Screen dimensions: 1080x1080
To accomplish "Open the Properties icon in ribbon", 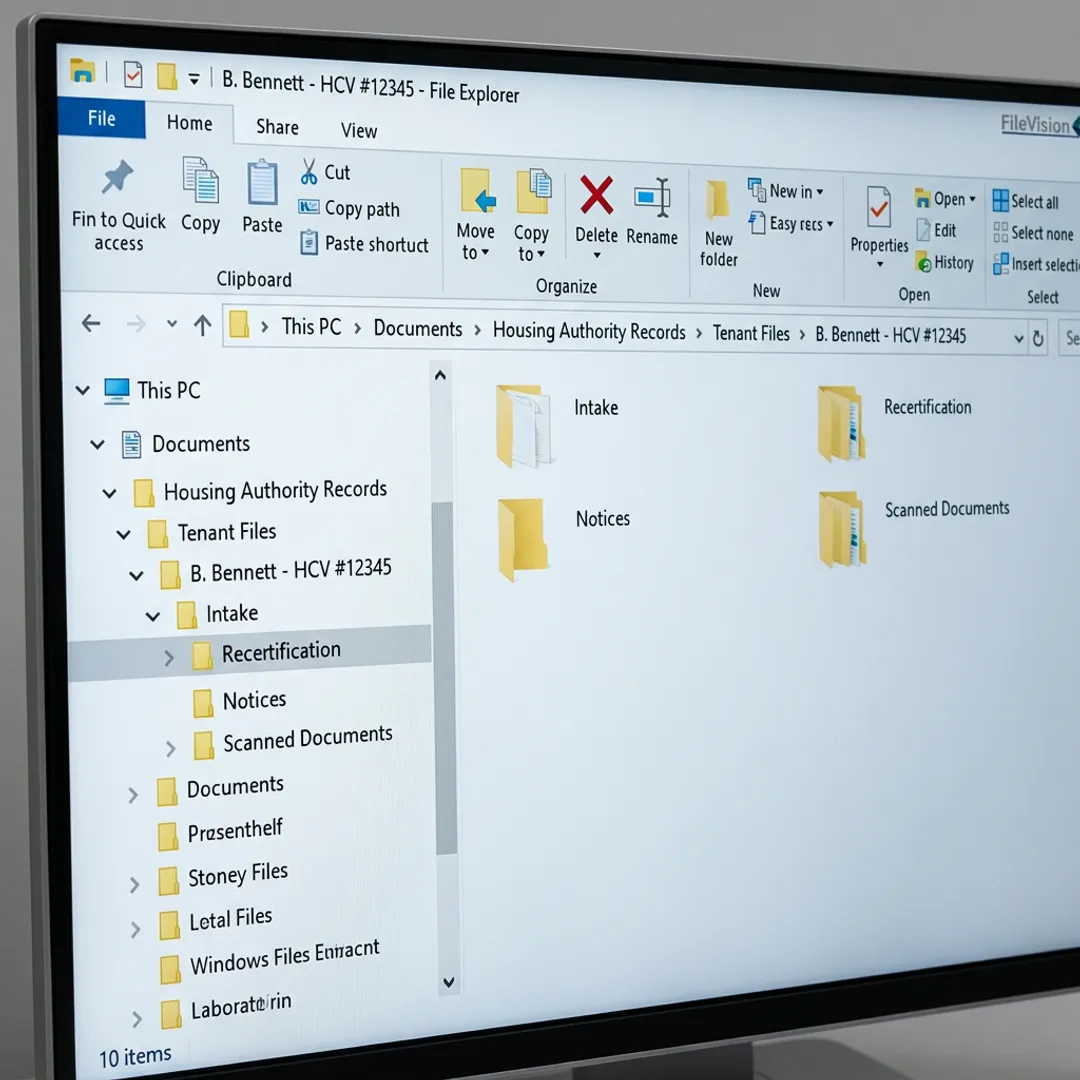I will pyautogui.click(x=878, y=209).
